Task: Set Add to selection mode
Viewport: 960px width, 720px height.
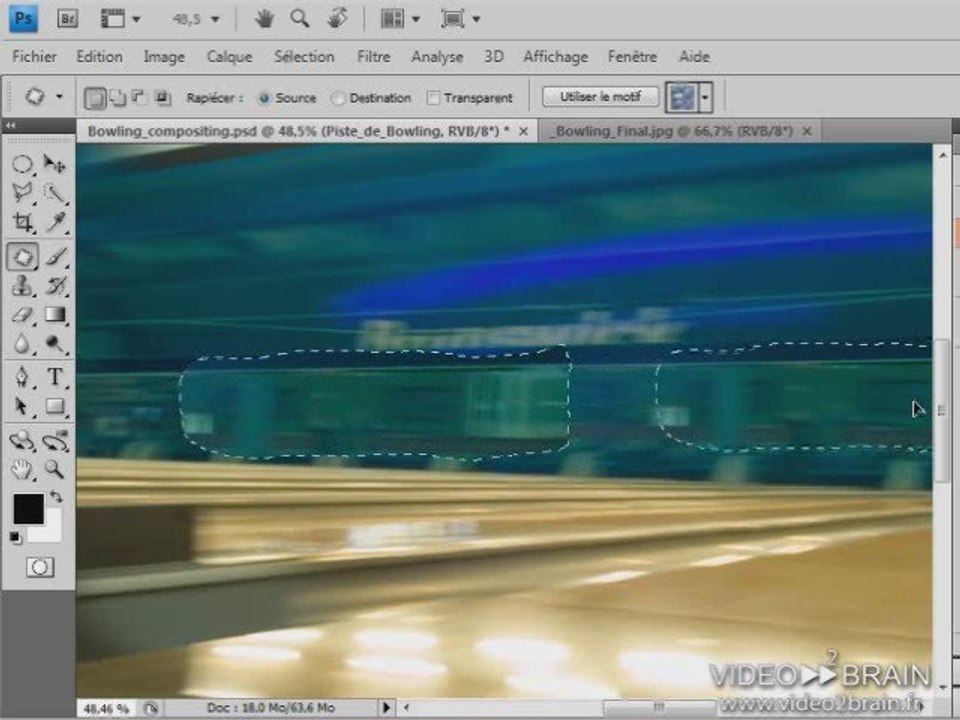Action: click(x=118, y=98)
